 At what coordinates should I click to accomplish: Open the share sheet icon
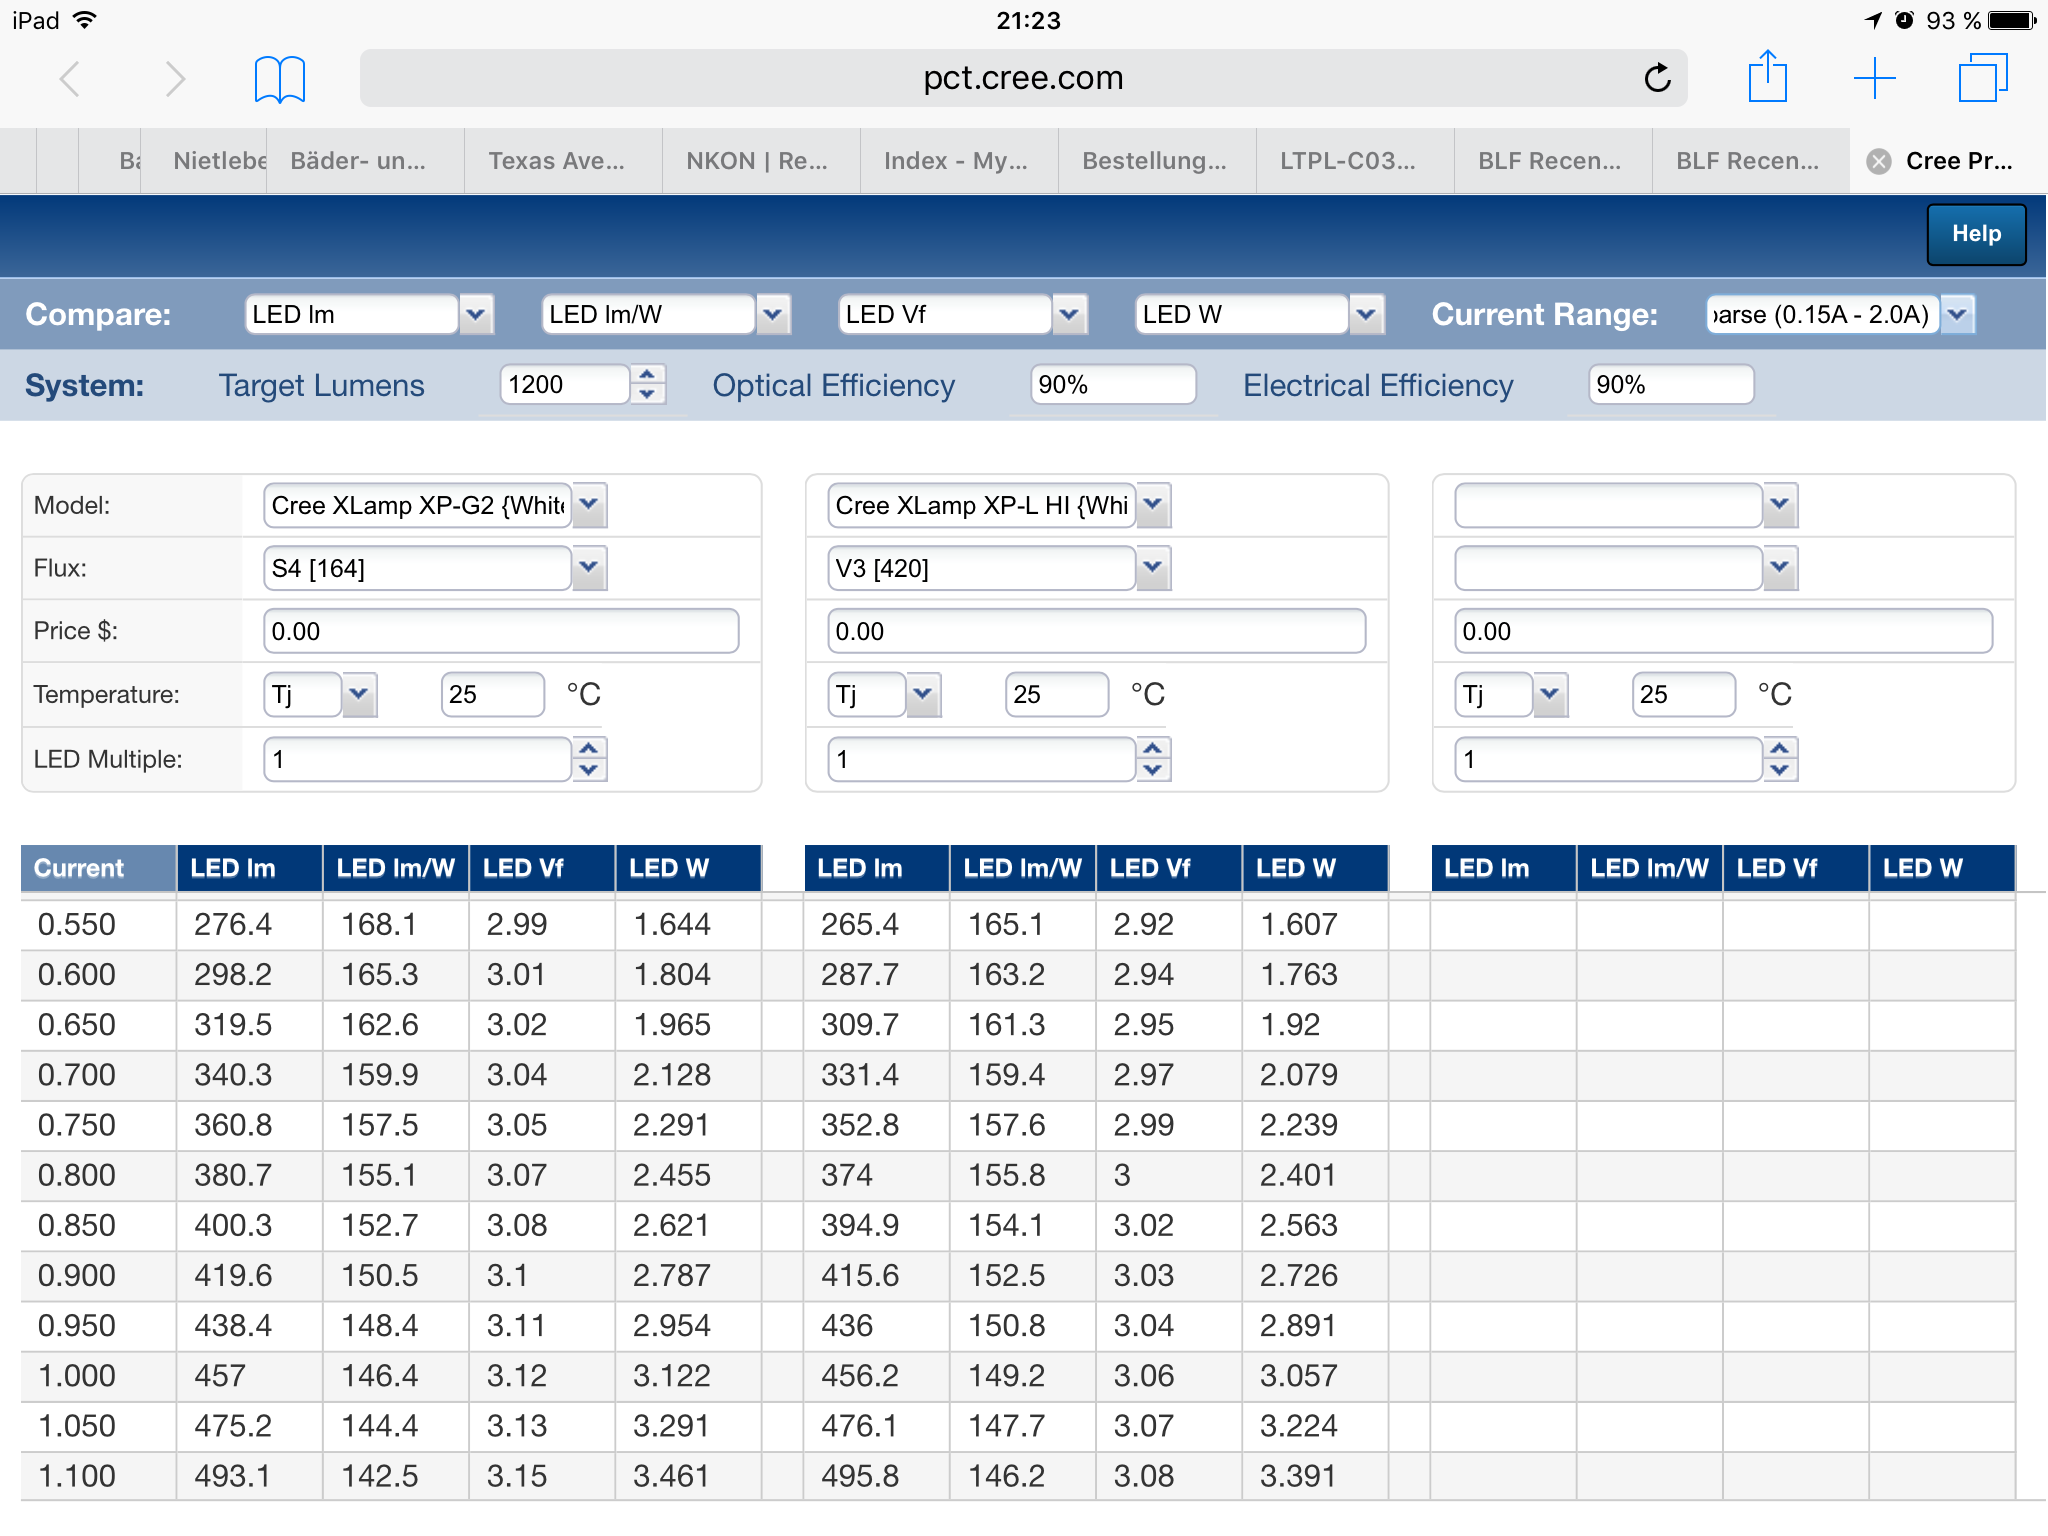click(1767, 76)
